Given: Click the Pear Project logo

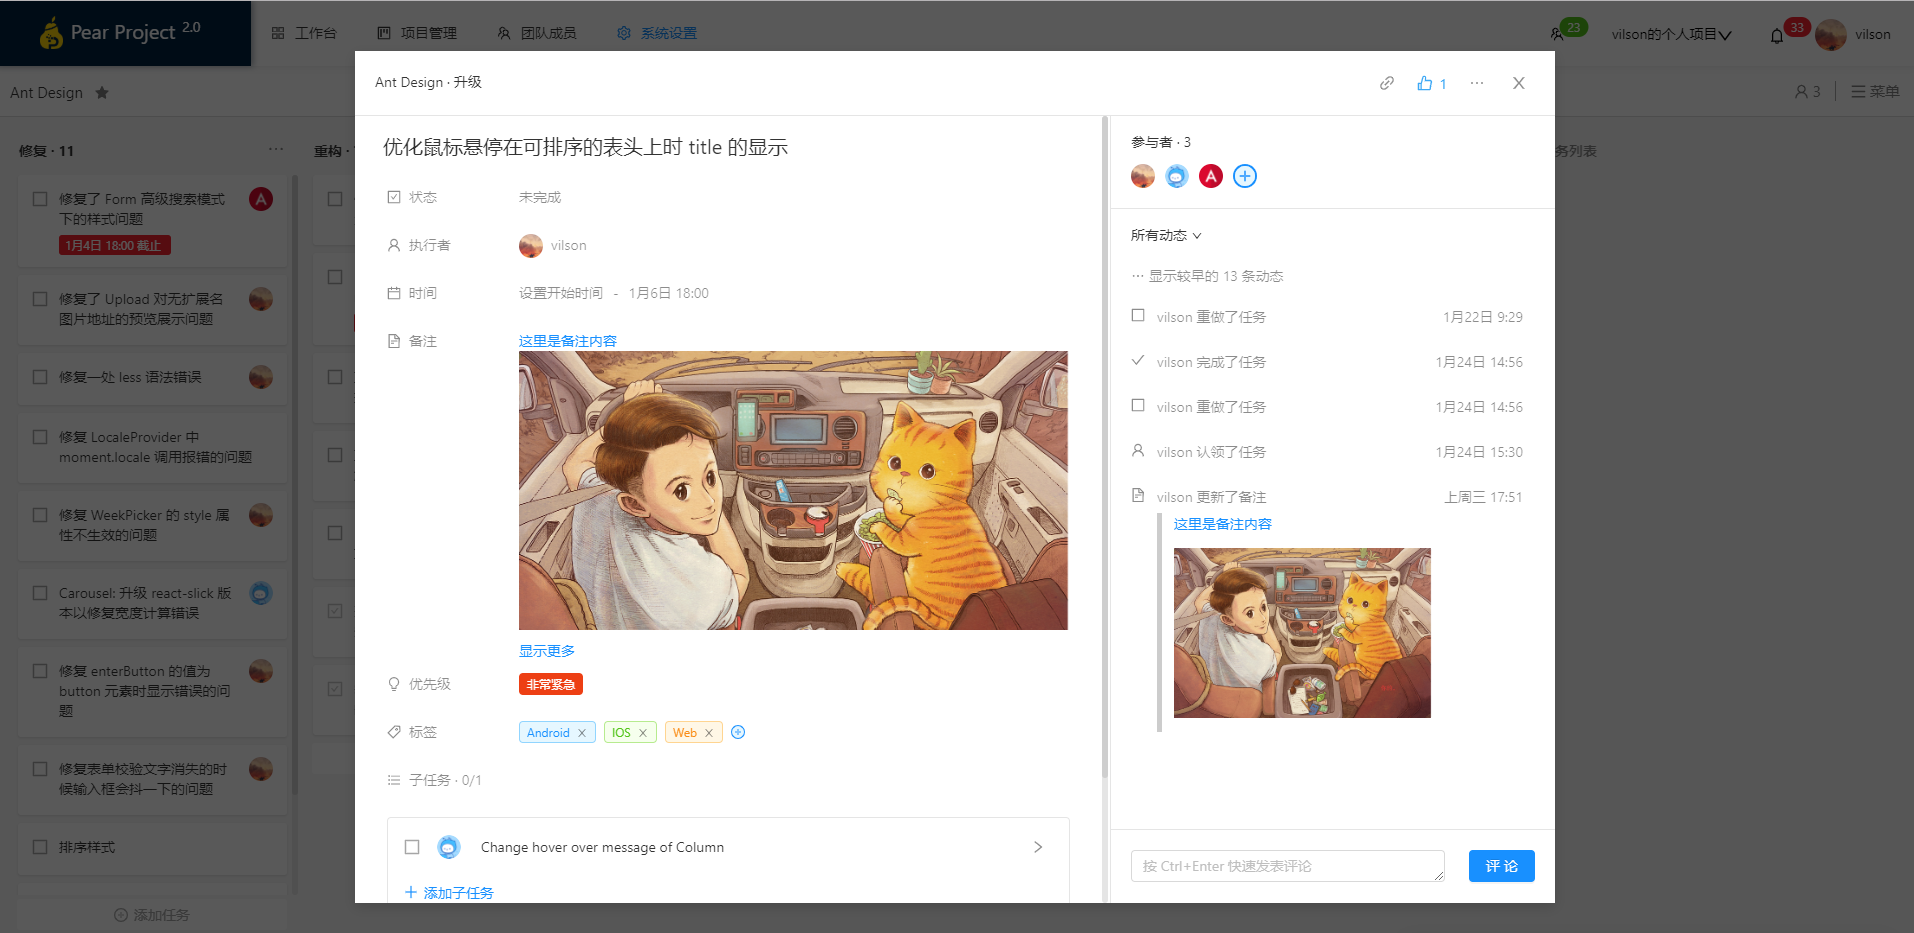Looking at the screenshot, I should (x=121, y=33).
